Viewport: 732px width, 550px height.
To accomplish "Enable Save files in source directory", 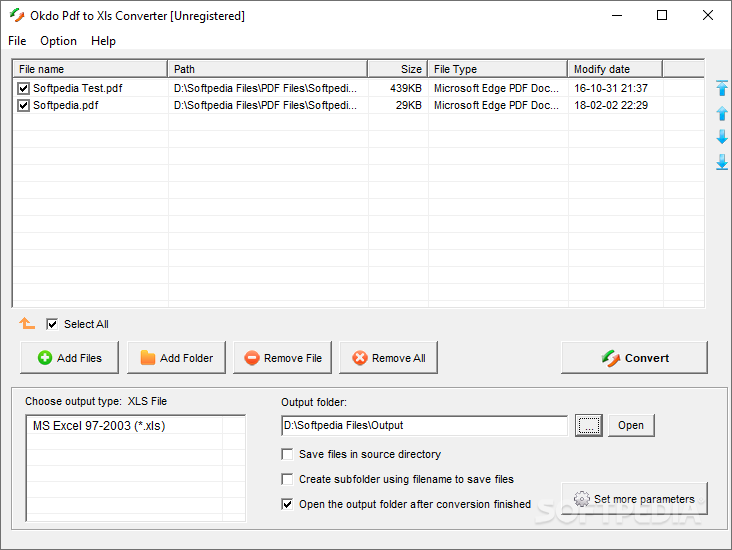I will pyautogui.click(x=287, y=454).
